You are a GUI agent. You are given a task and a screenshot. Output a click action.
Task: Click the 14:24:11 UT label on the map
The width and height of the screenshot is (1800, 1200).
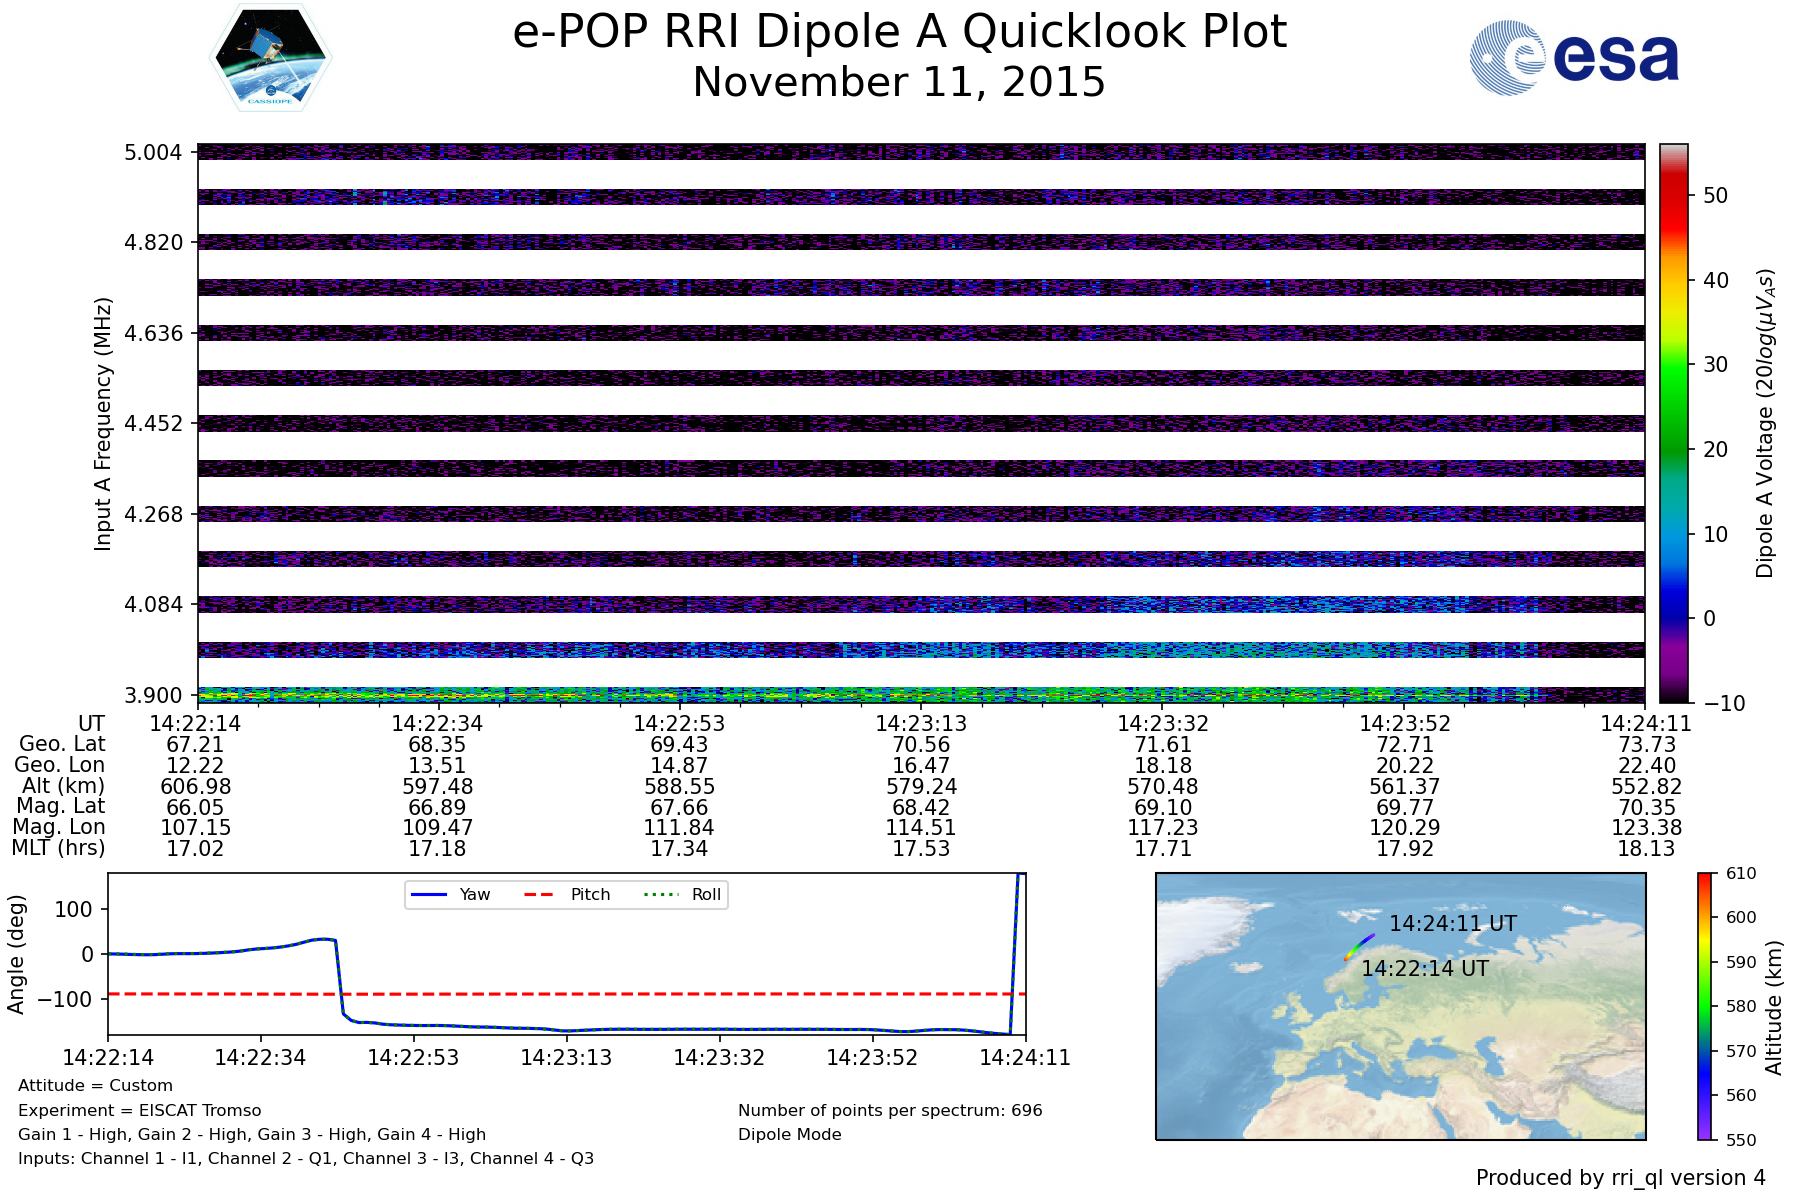1452,924
